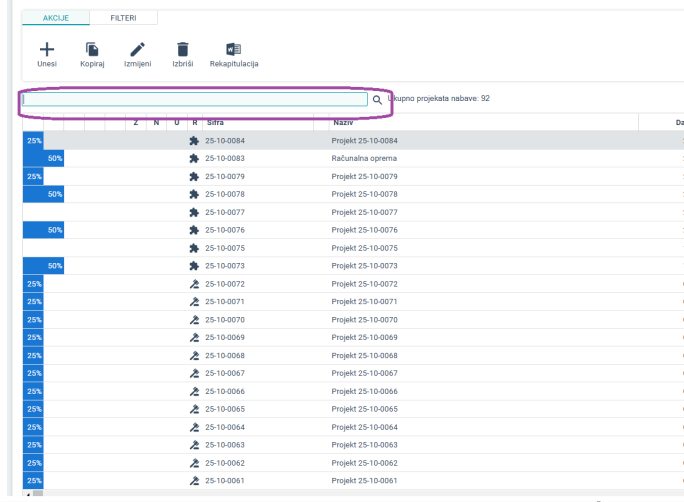Image resolution: width=684 pixels, height=502 pixels.
Task: Click the 25% progress bar for 25-10-0079
Action: (33, 176)
